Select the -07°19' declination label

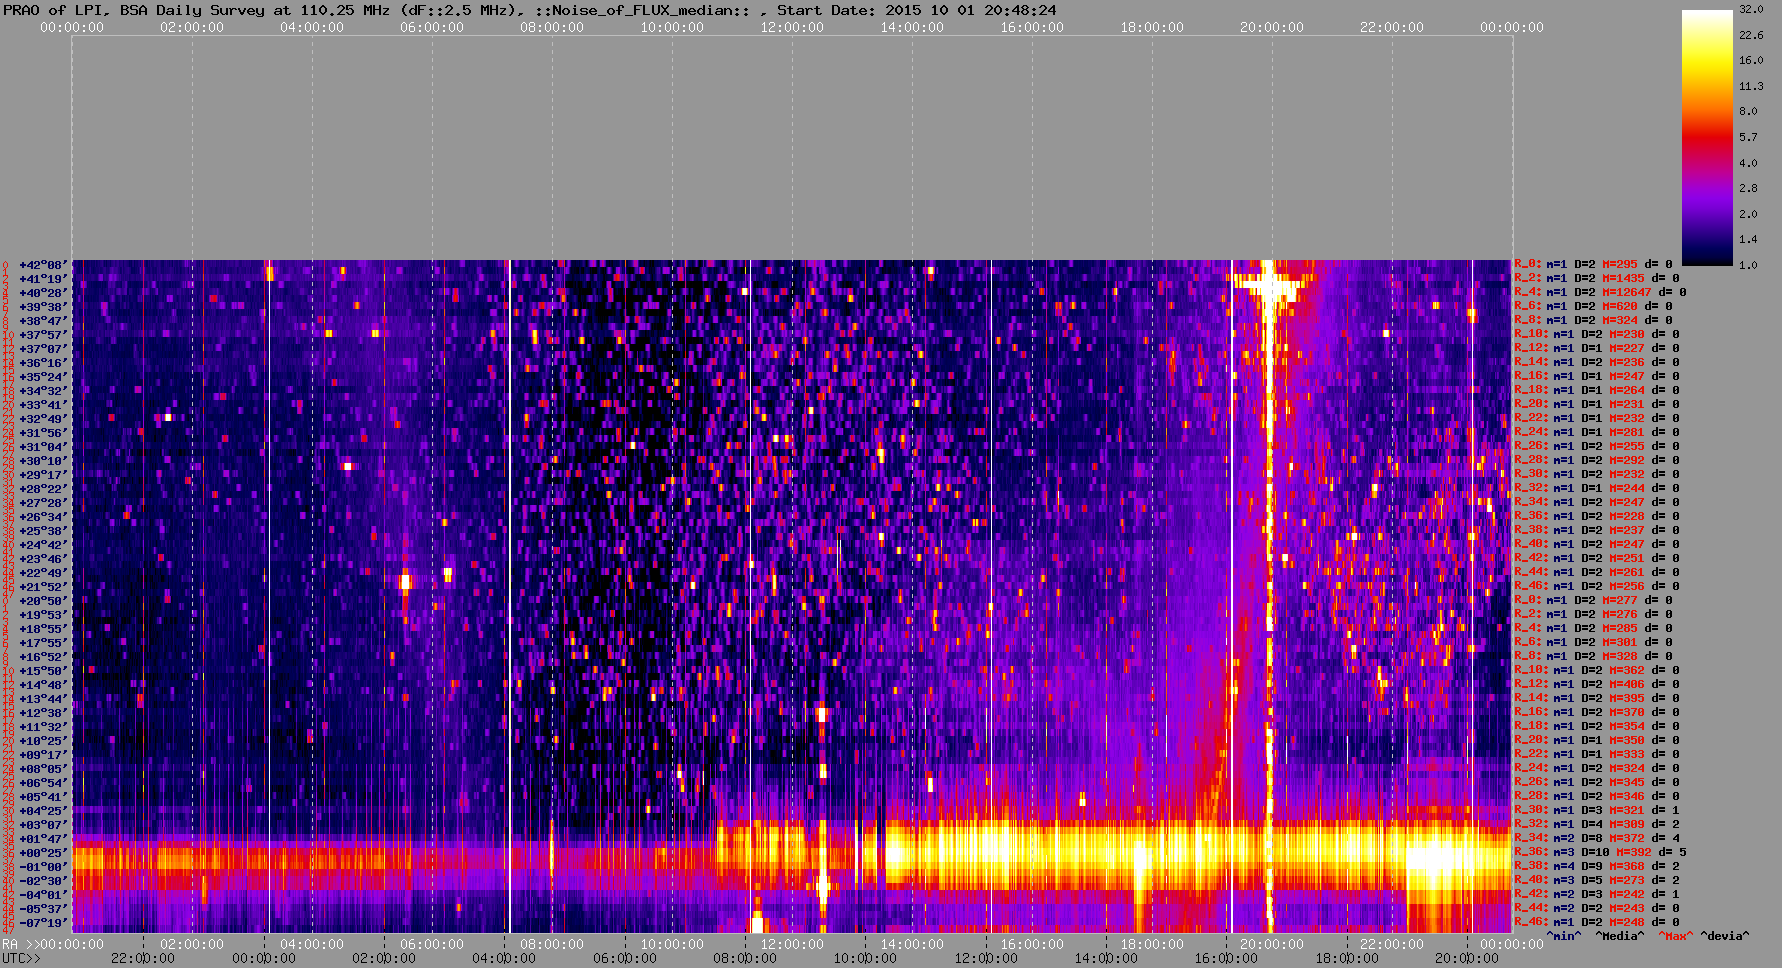click(44, 923)
